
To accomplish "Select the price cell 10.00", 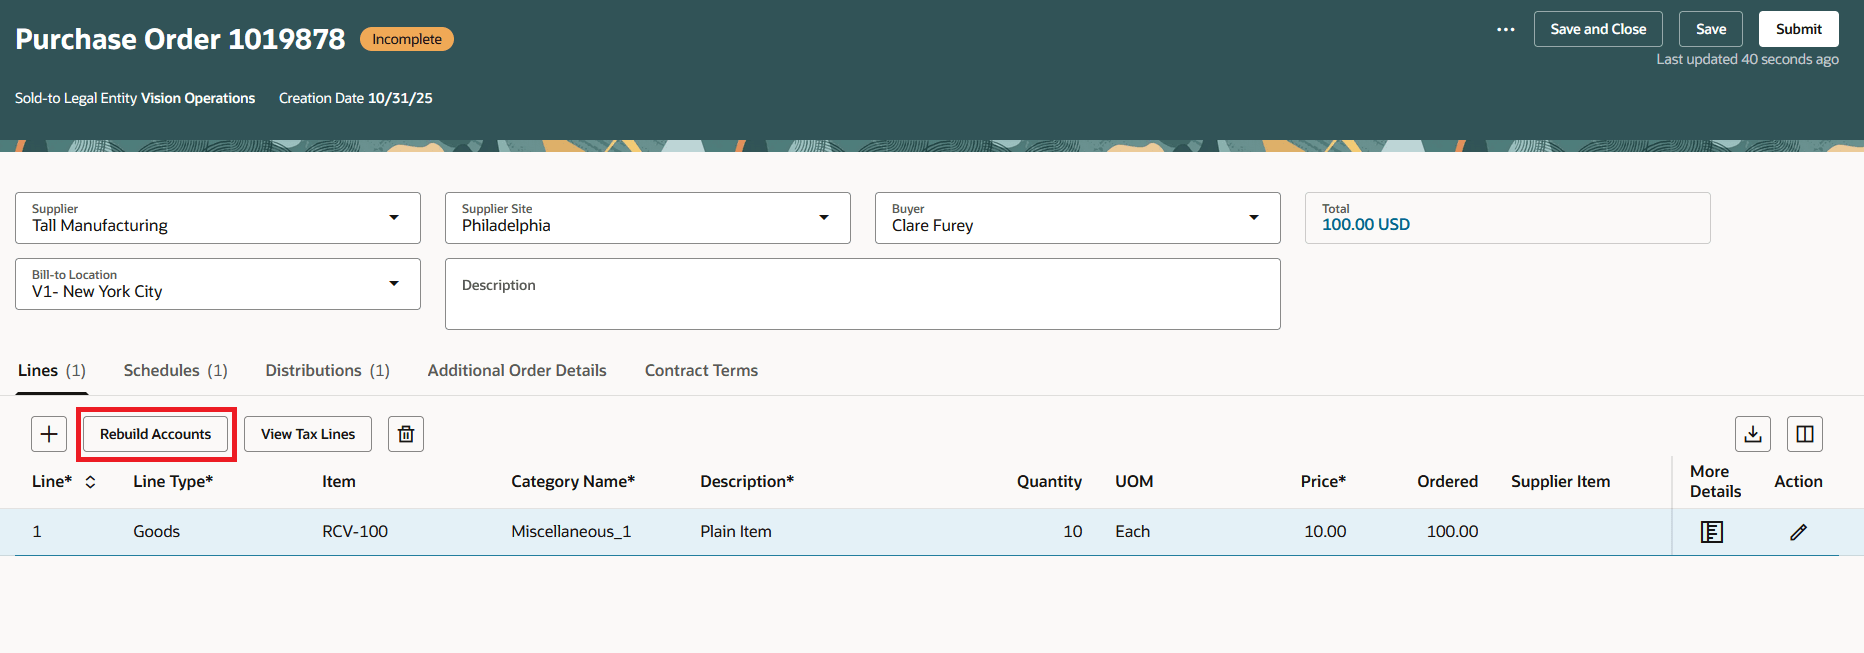I will 1325,532.
